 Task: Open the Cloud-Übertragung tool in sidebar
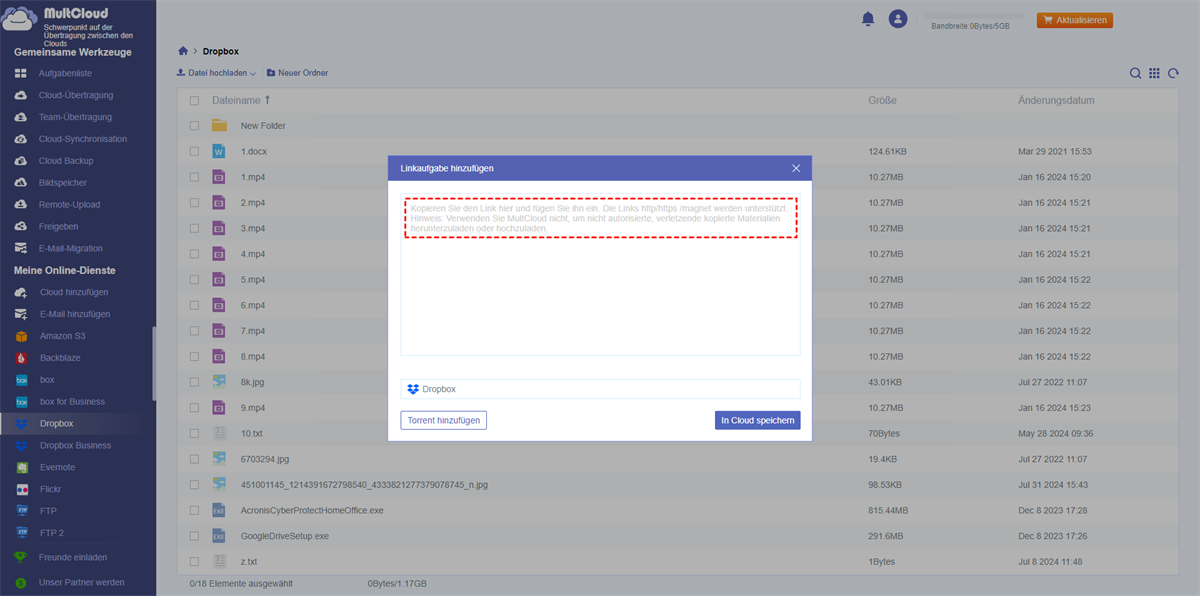76,95
